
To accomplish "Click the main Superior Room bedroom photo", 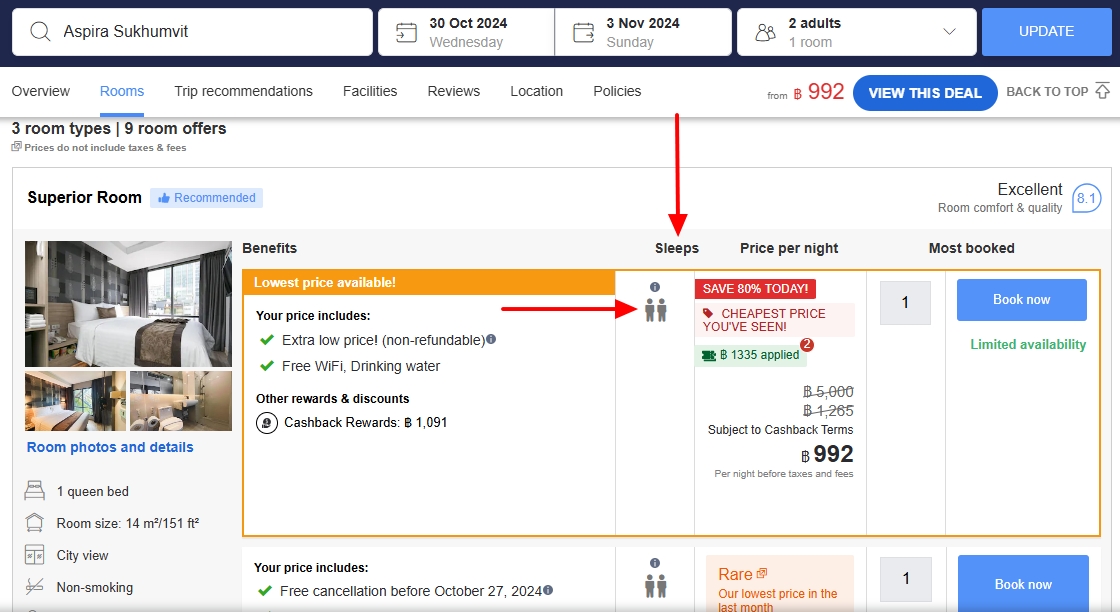I will pyautogui.click(x=128, y=303).
